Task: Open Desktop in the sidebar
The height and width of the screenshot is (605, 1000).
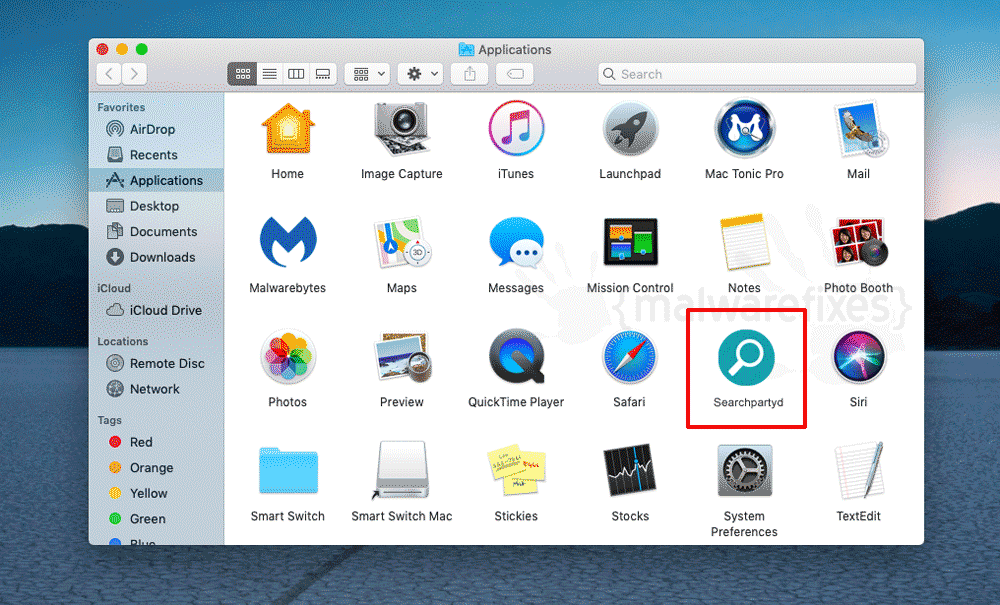Action: pyautogui.click(x=156, y=206)
